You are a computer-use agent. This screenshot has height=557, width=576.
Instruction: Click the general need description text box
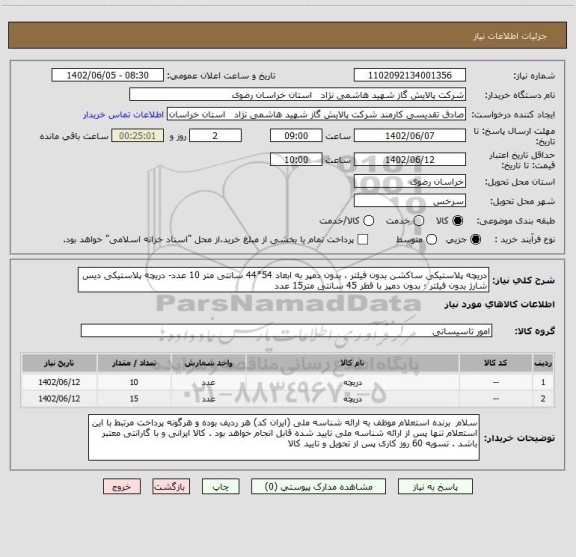click(284, 280)
